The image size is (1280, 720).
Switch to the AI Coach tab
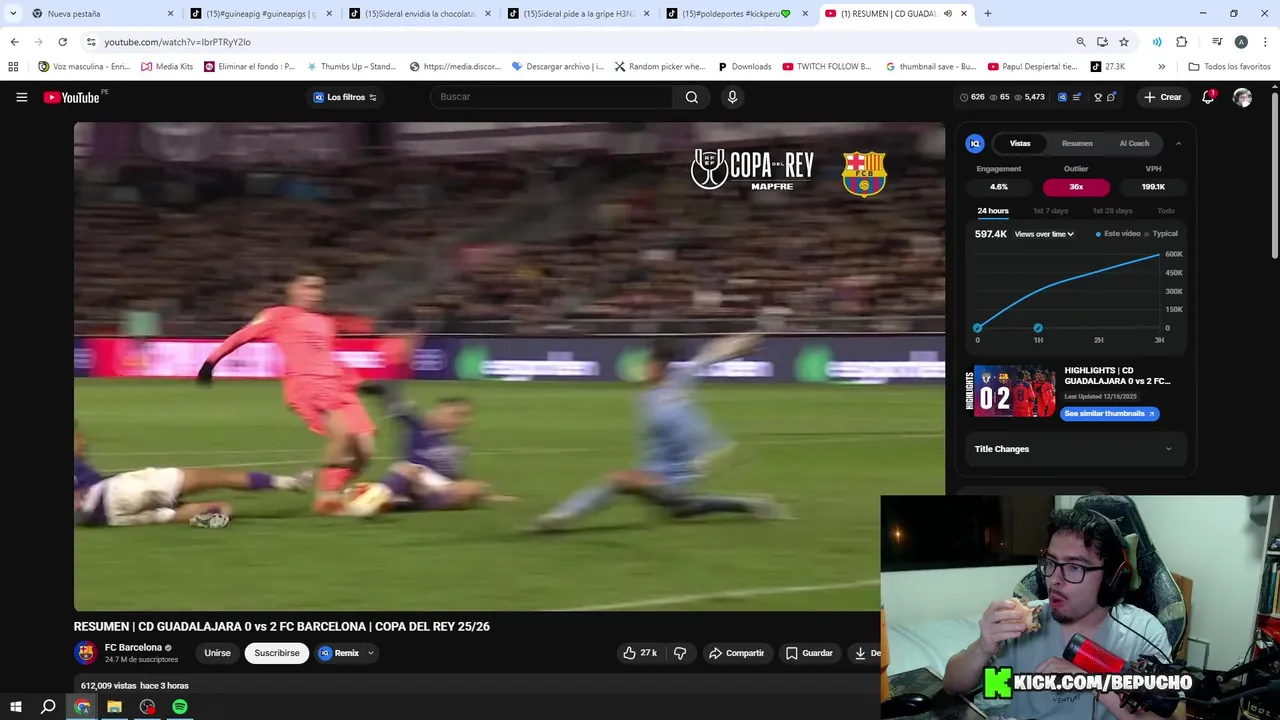[1134, 143]
